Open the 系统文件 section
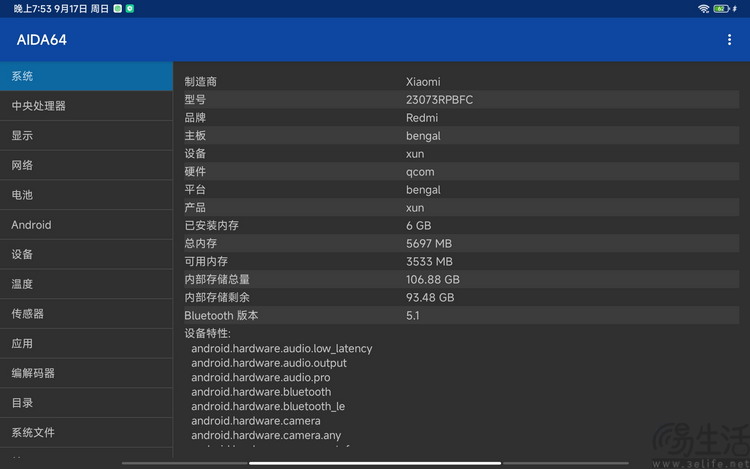The image size is (750, 469). [86, 432]
